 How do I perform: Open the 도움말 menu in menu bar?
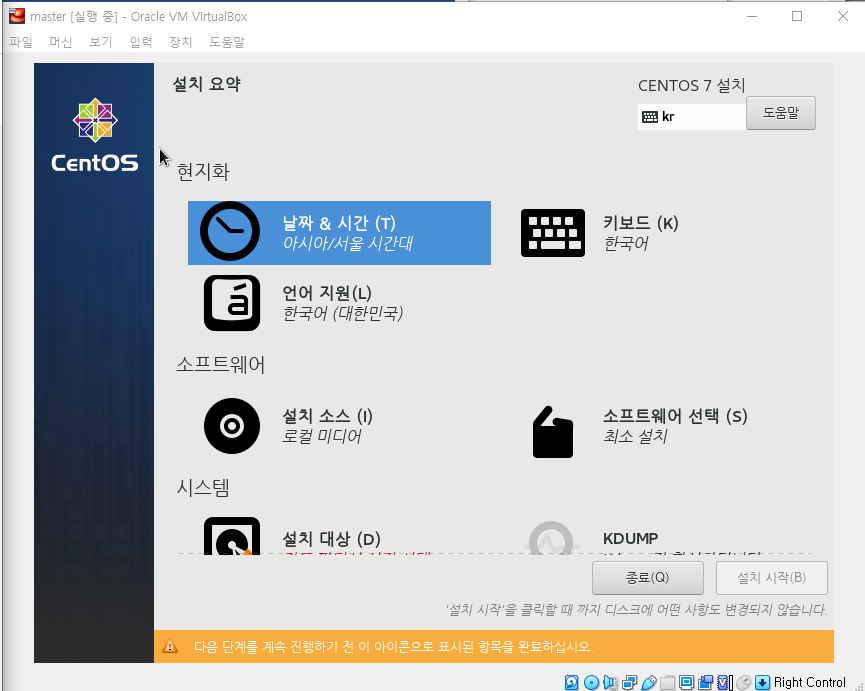(227, 42)
